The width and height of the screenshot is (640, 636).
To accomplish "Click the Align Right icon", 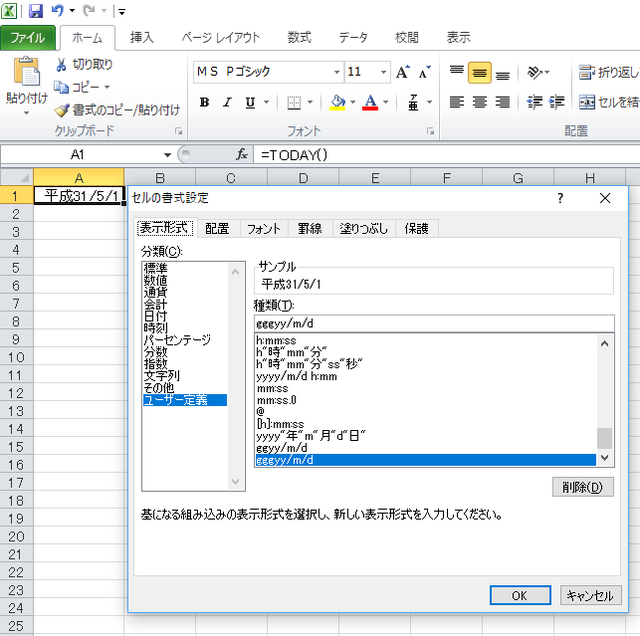I will pyautogui.click(x=502, y=102).
